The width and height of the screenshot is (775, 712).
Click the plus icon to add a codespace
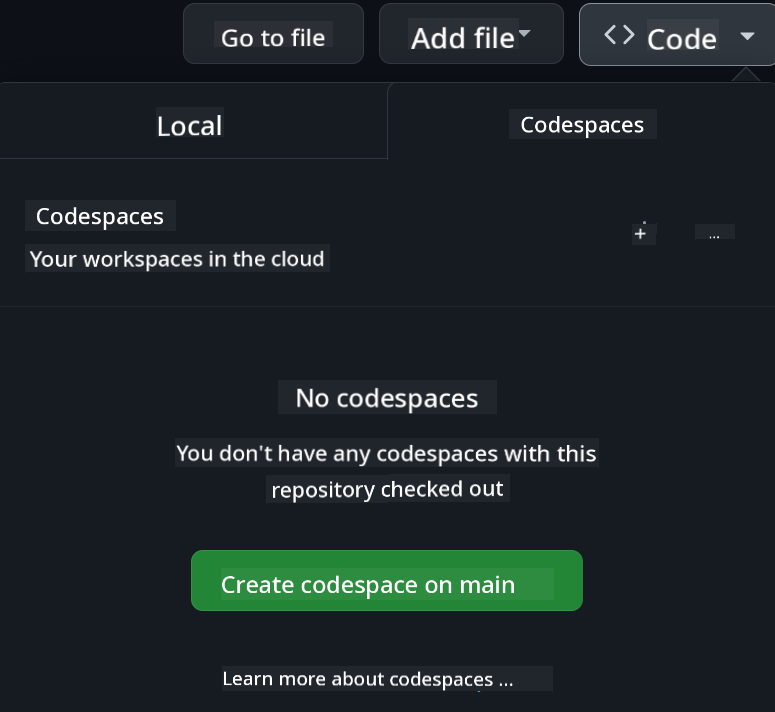[640, 233]
